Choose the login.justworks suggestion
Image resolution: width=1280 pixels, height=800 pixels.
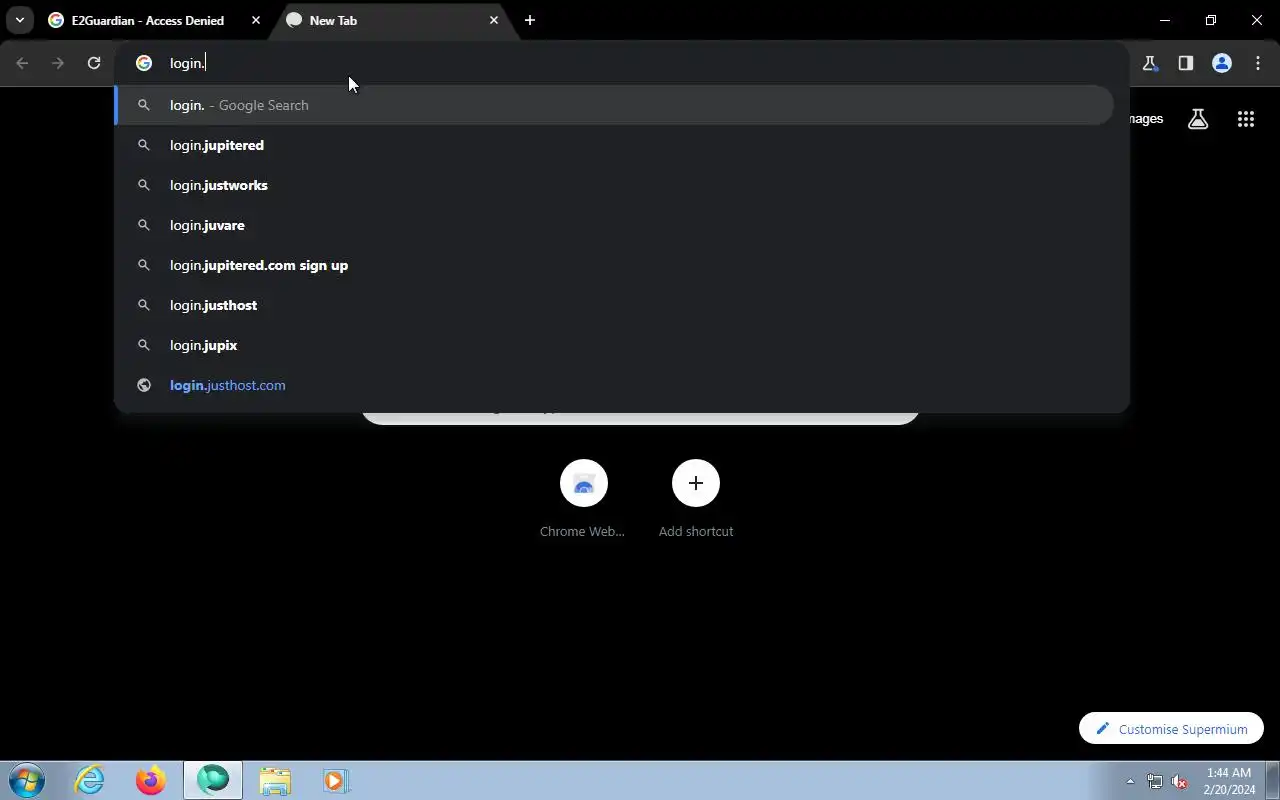click(x=614, y=185)
